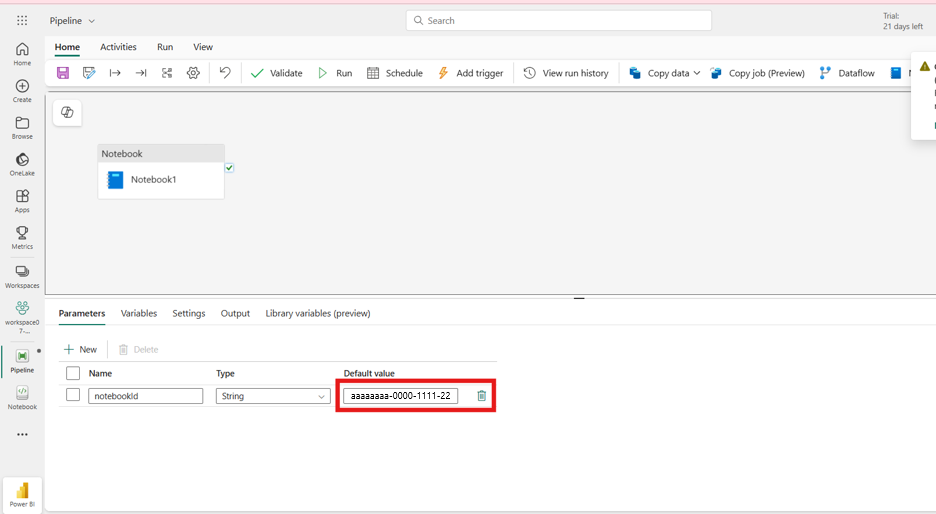Open the Output tab

[235, 313]
